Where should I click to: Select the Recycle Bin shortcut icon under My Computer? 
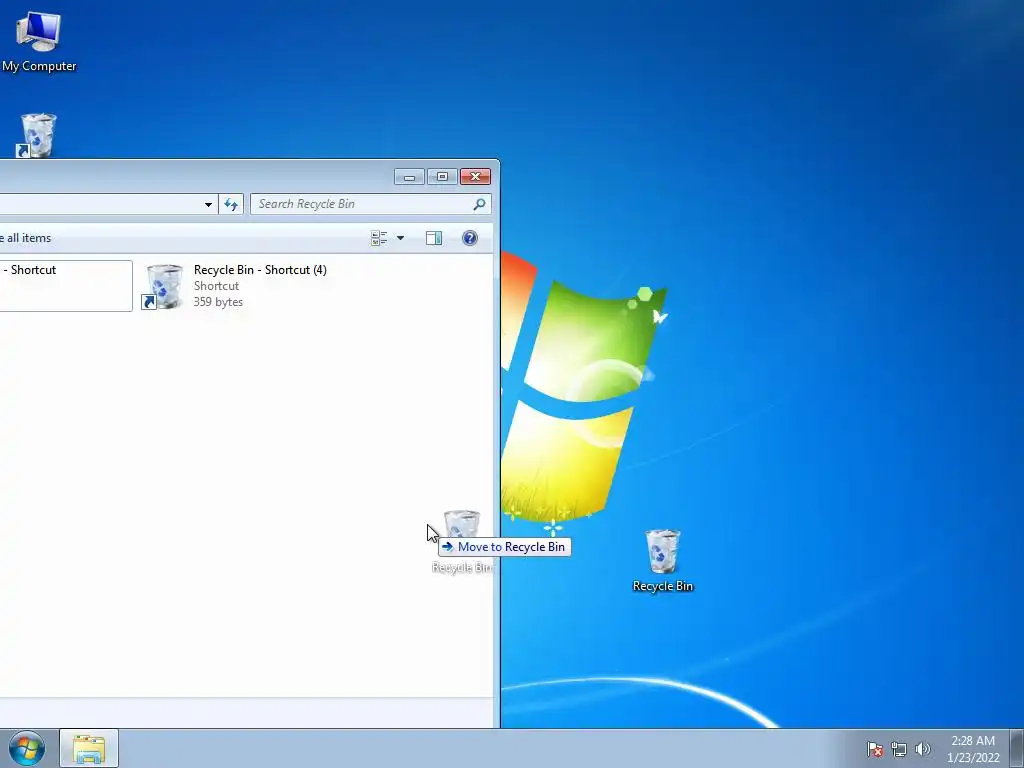(37, 136)
